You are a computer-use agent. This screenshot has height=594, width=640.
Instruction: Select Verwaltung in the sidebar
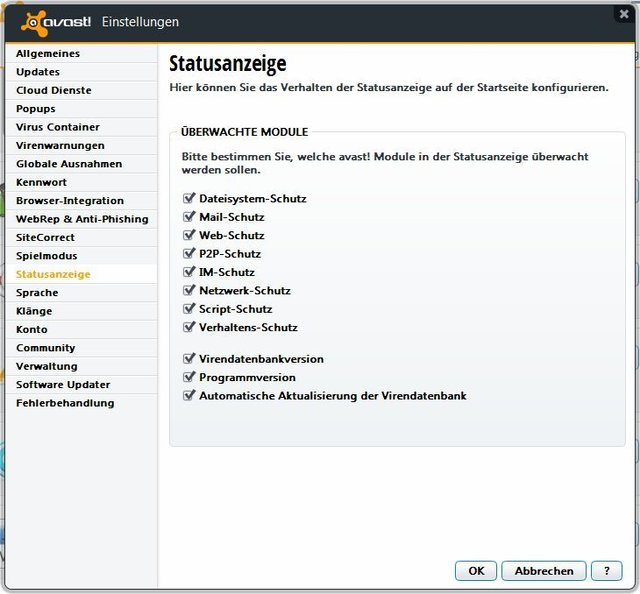coord(81,366)
